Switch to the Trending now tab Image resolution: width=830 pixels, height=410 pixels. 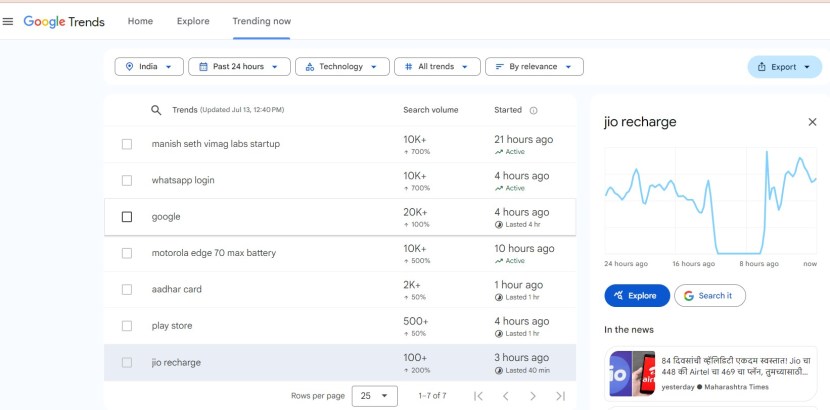[x=261, y=21]
